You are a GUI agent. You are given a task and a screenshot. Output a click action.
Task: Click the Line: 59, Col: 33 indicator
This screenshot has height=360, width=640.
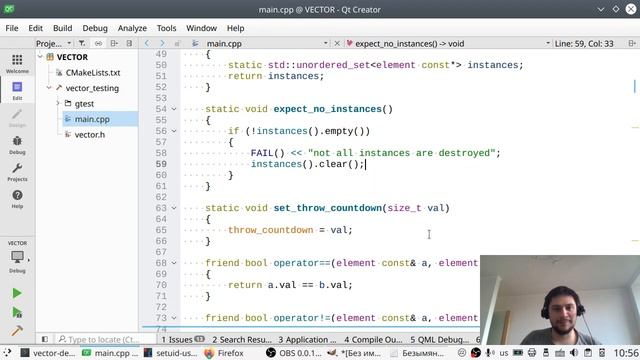click(584, 43)
